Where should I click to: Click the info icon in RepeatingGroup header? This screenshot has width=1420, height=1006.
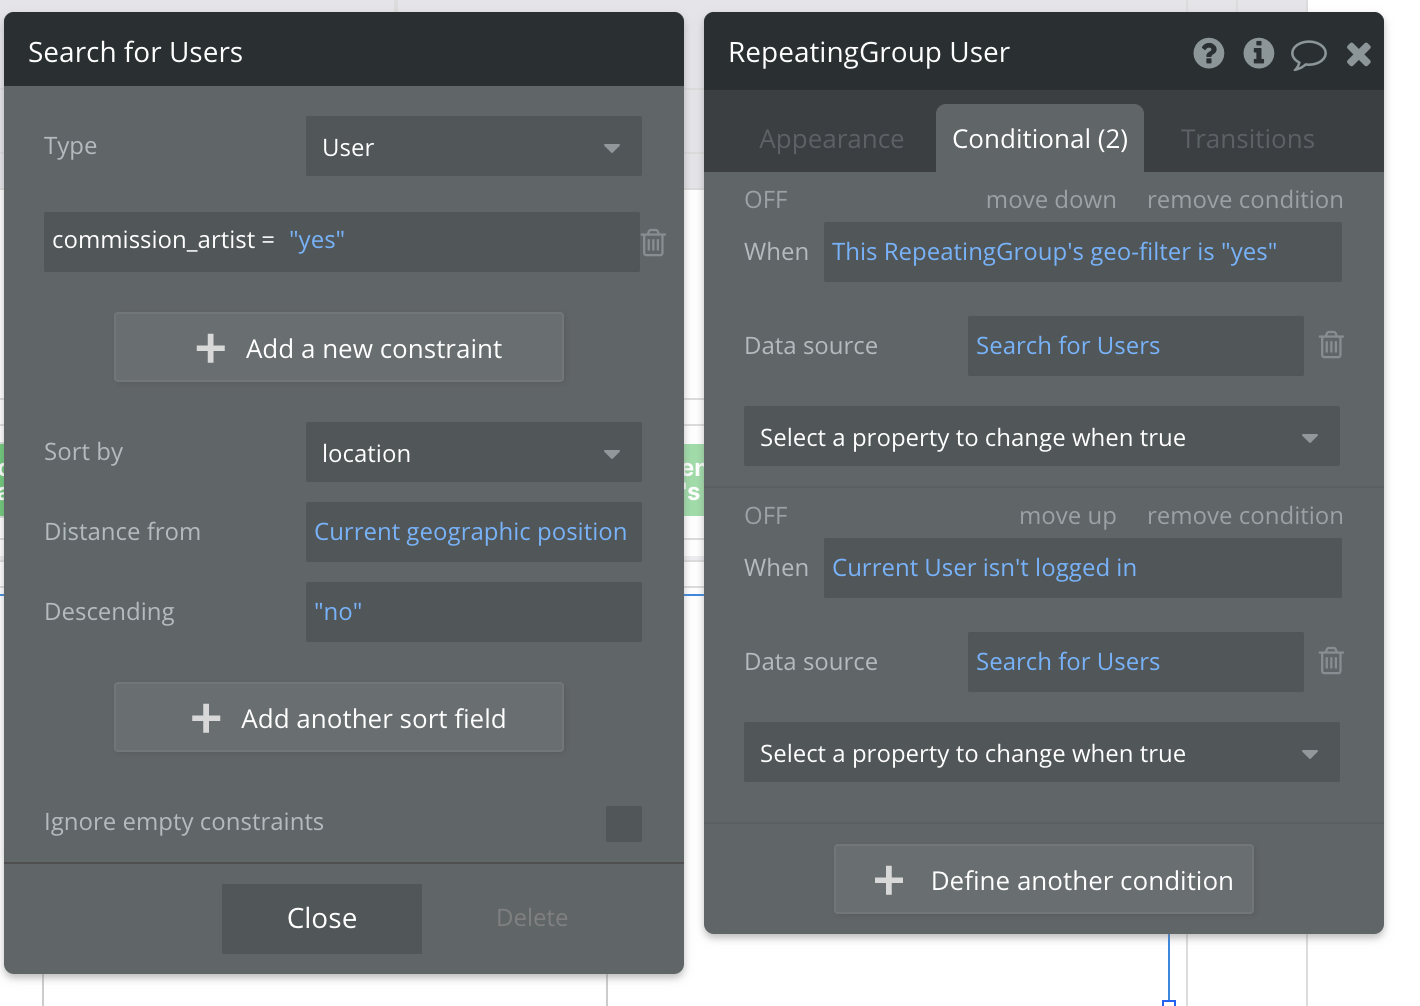[1258, 53]
